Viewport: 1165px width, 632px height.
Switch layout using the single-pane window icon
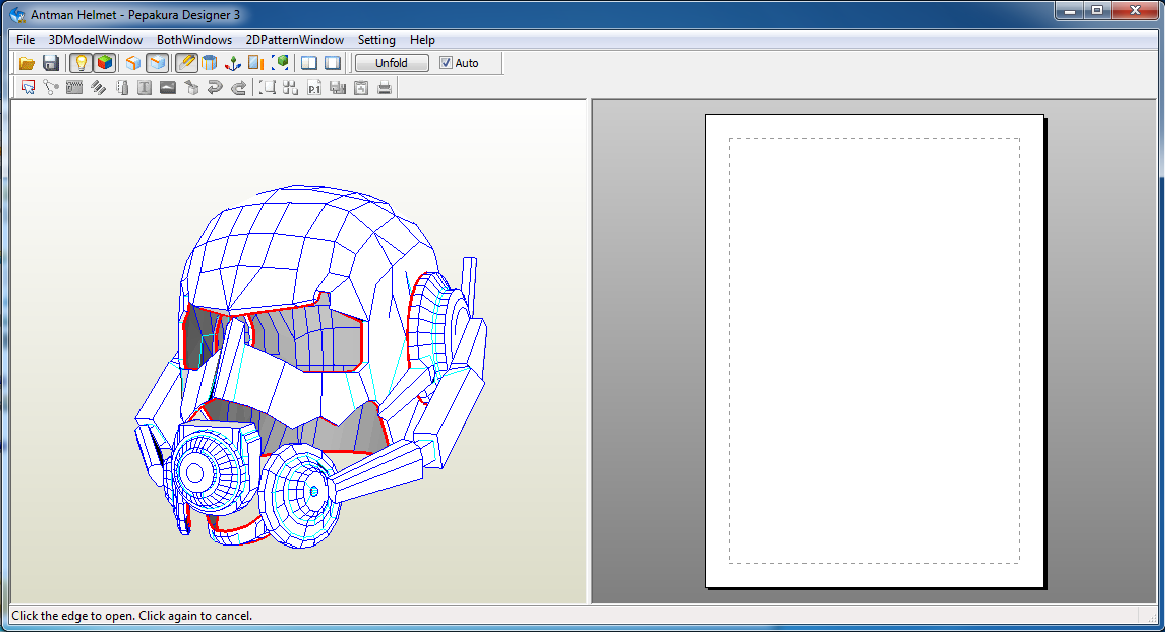(333, 63)
